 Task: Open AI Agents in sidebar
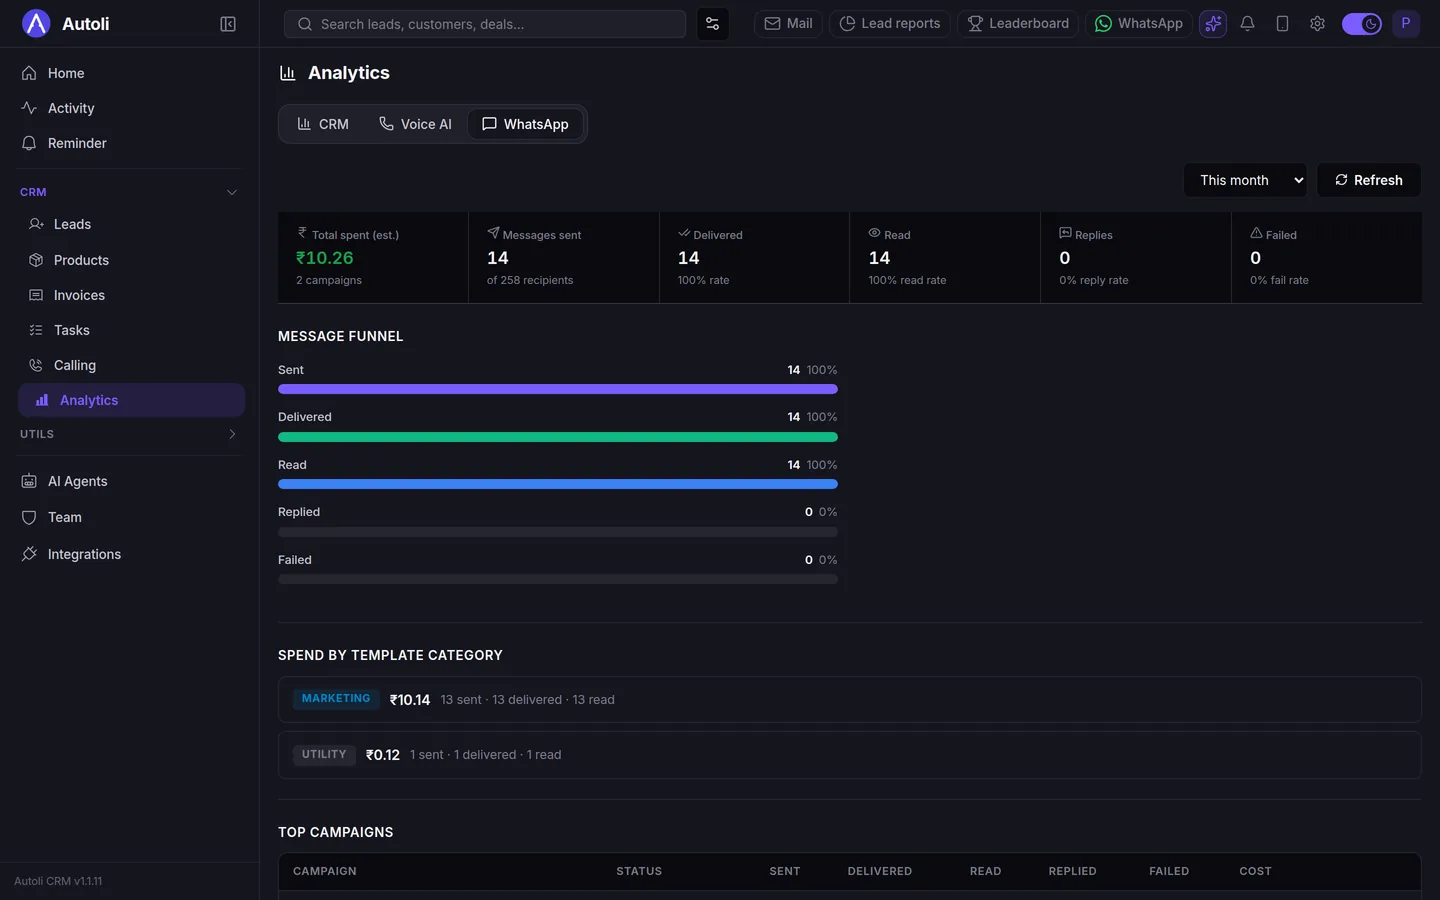(x=131, y=481)
